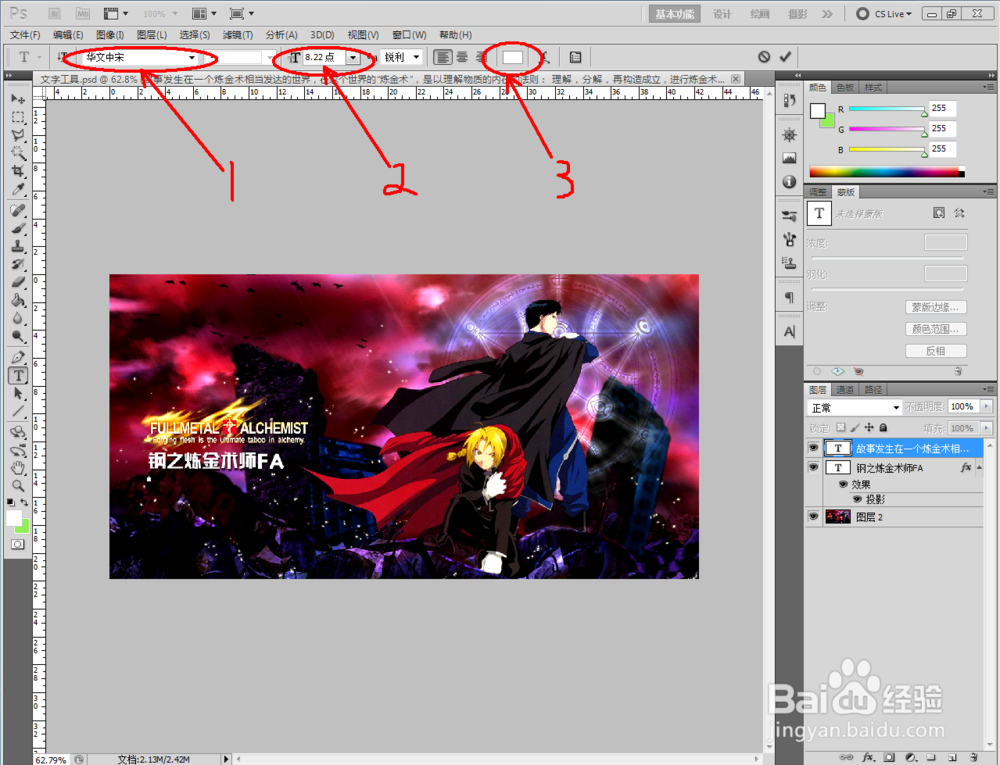Open the Color panel options menu
Image resolution: width=1000 pixels, height=765 pixels.
point(988,87)
